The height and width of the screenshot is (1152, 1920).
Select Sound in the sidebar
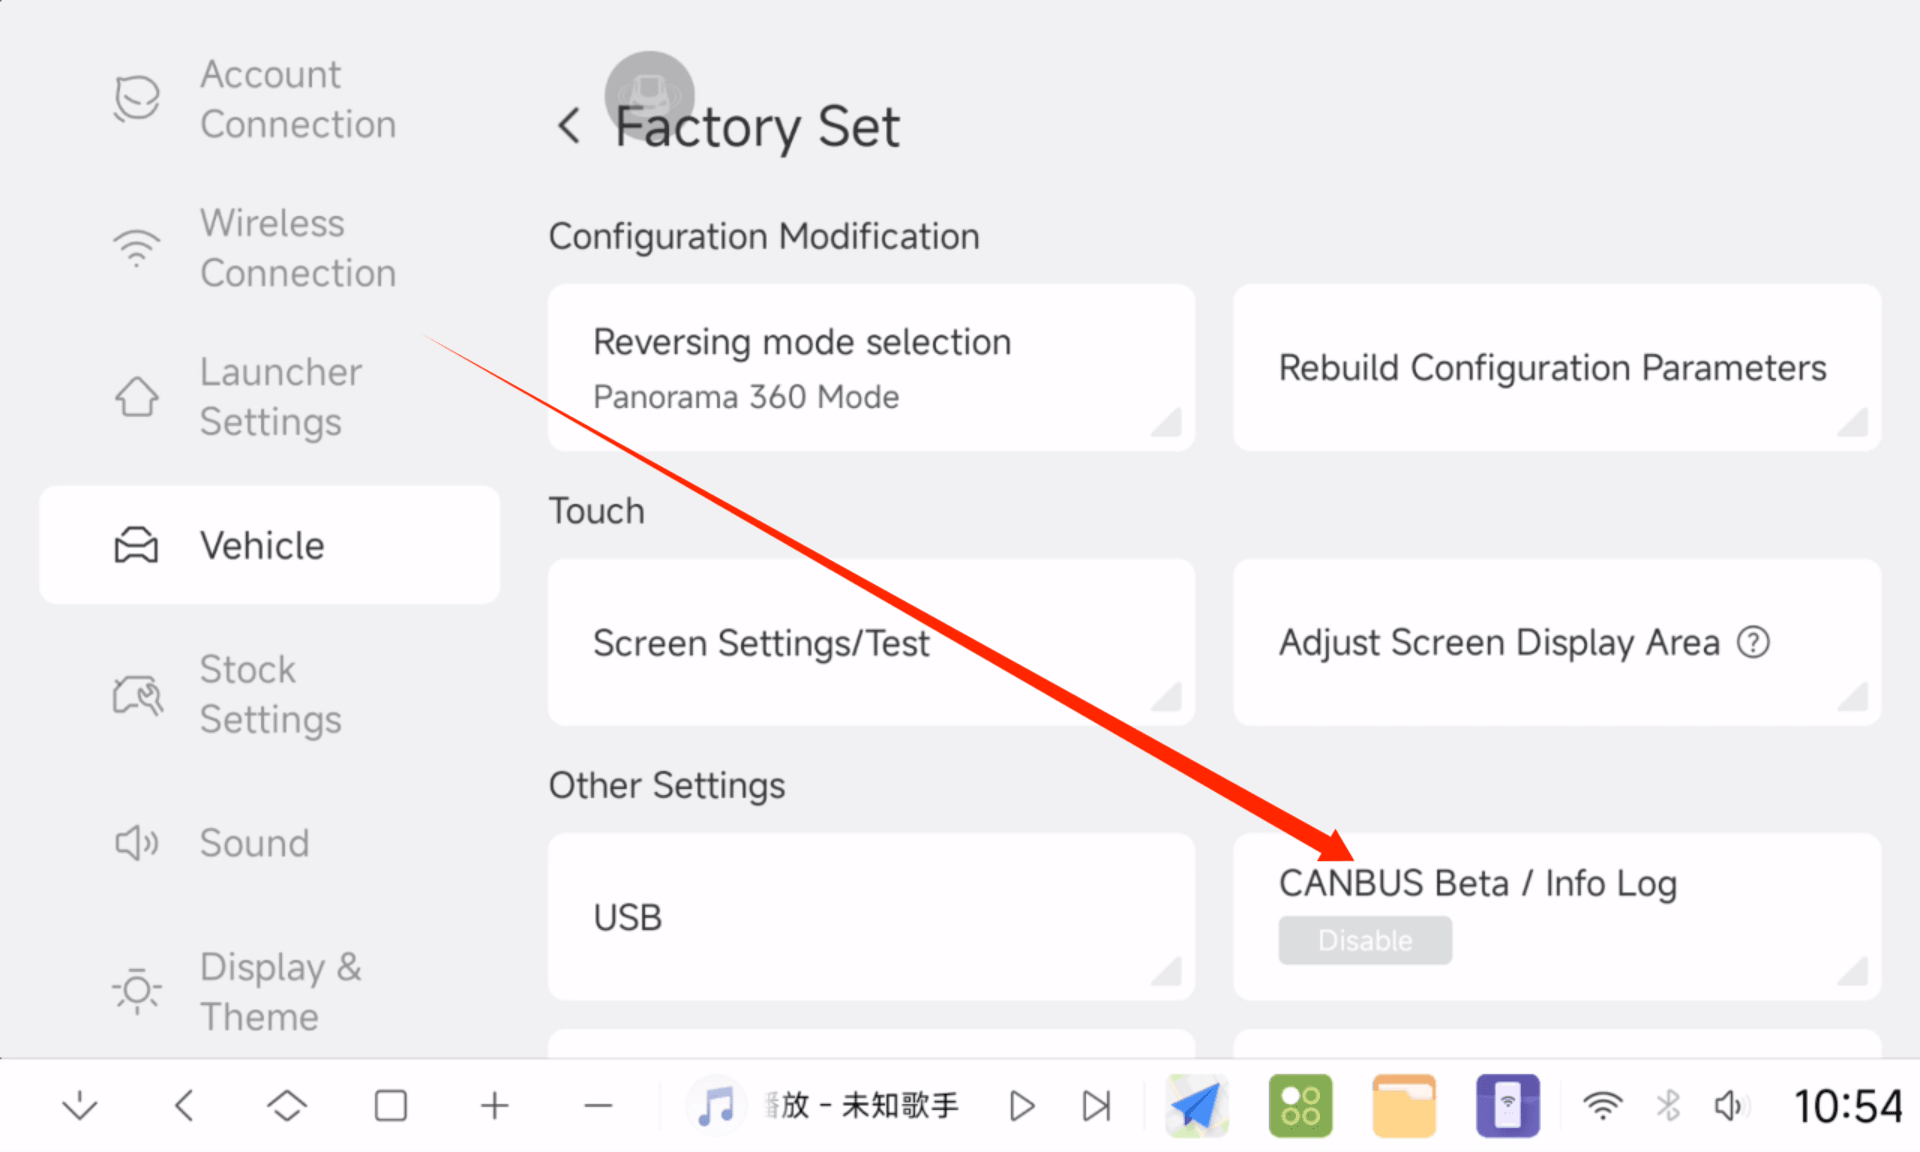click(254, 843)
